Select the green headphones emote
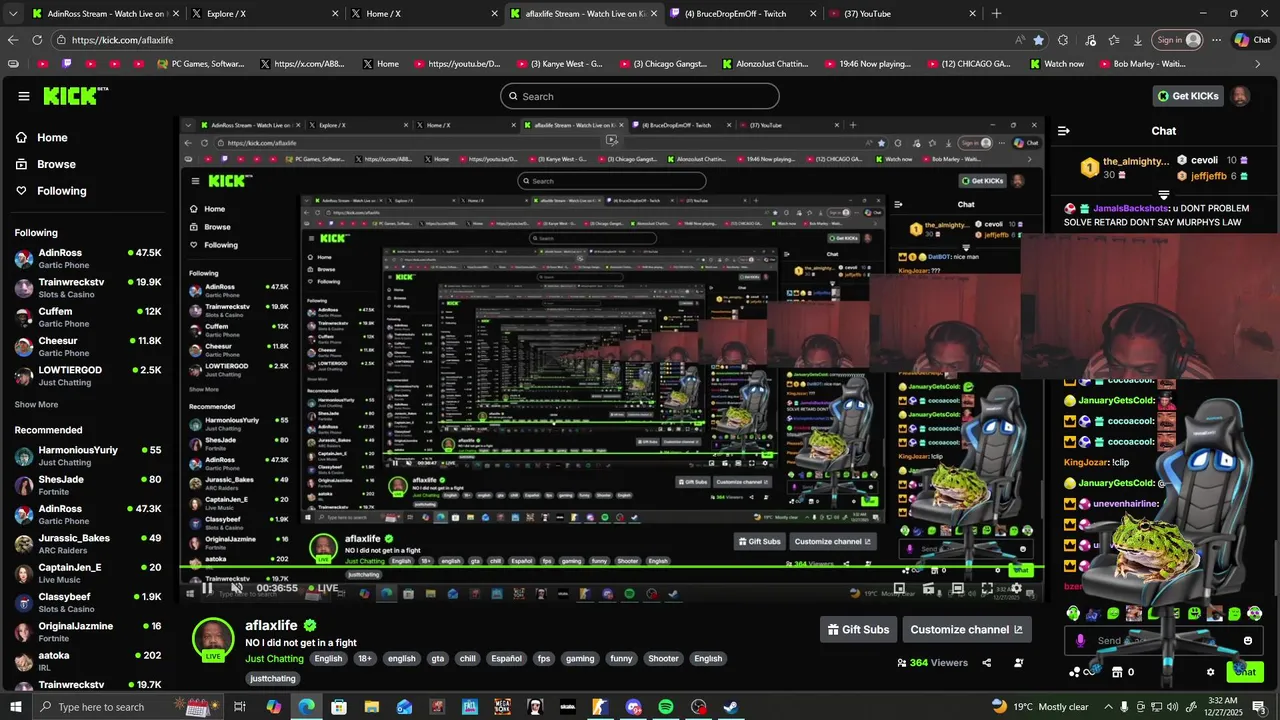 (x=1073, y=613)
